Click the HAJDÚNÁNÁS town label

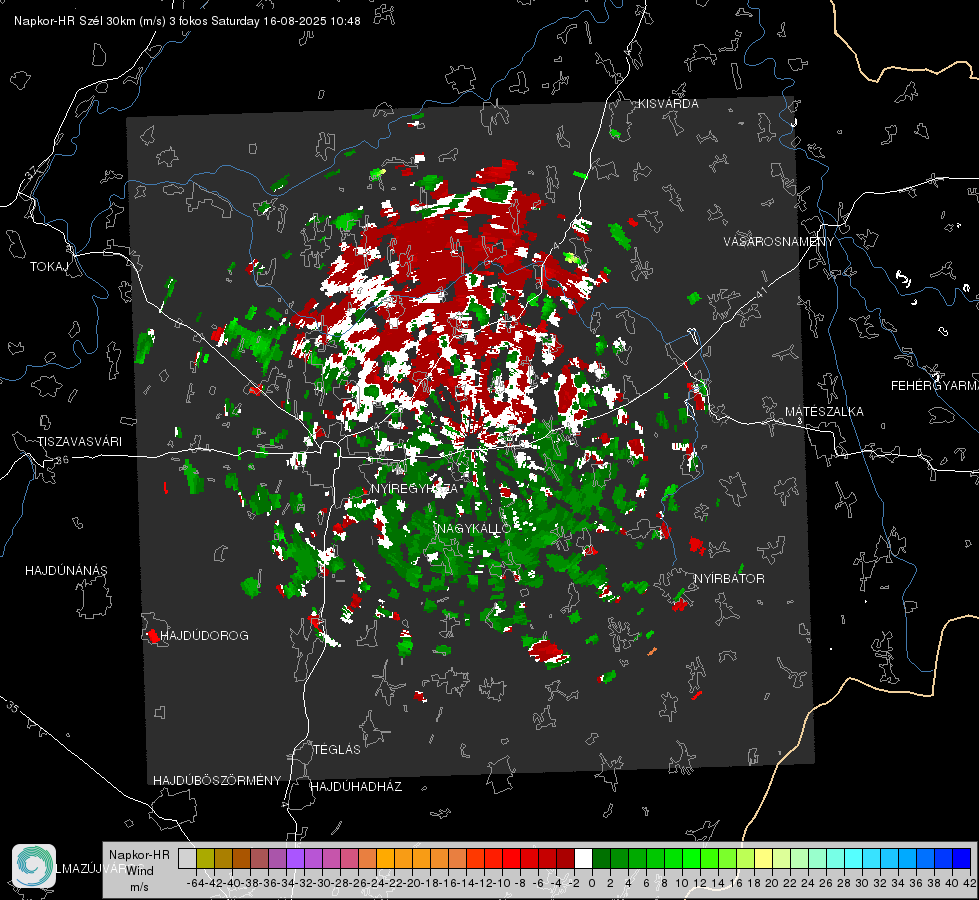point(66,571)
